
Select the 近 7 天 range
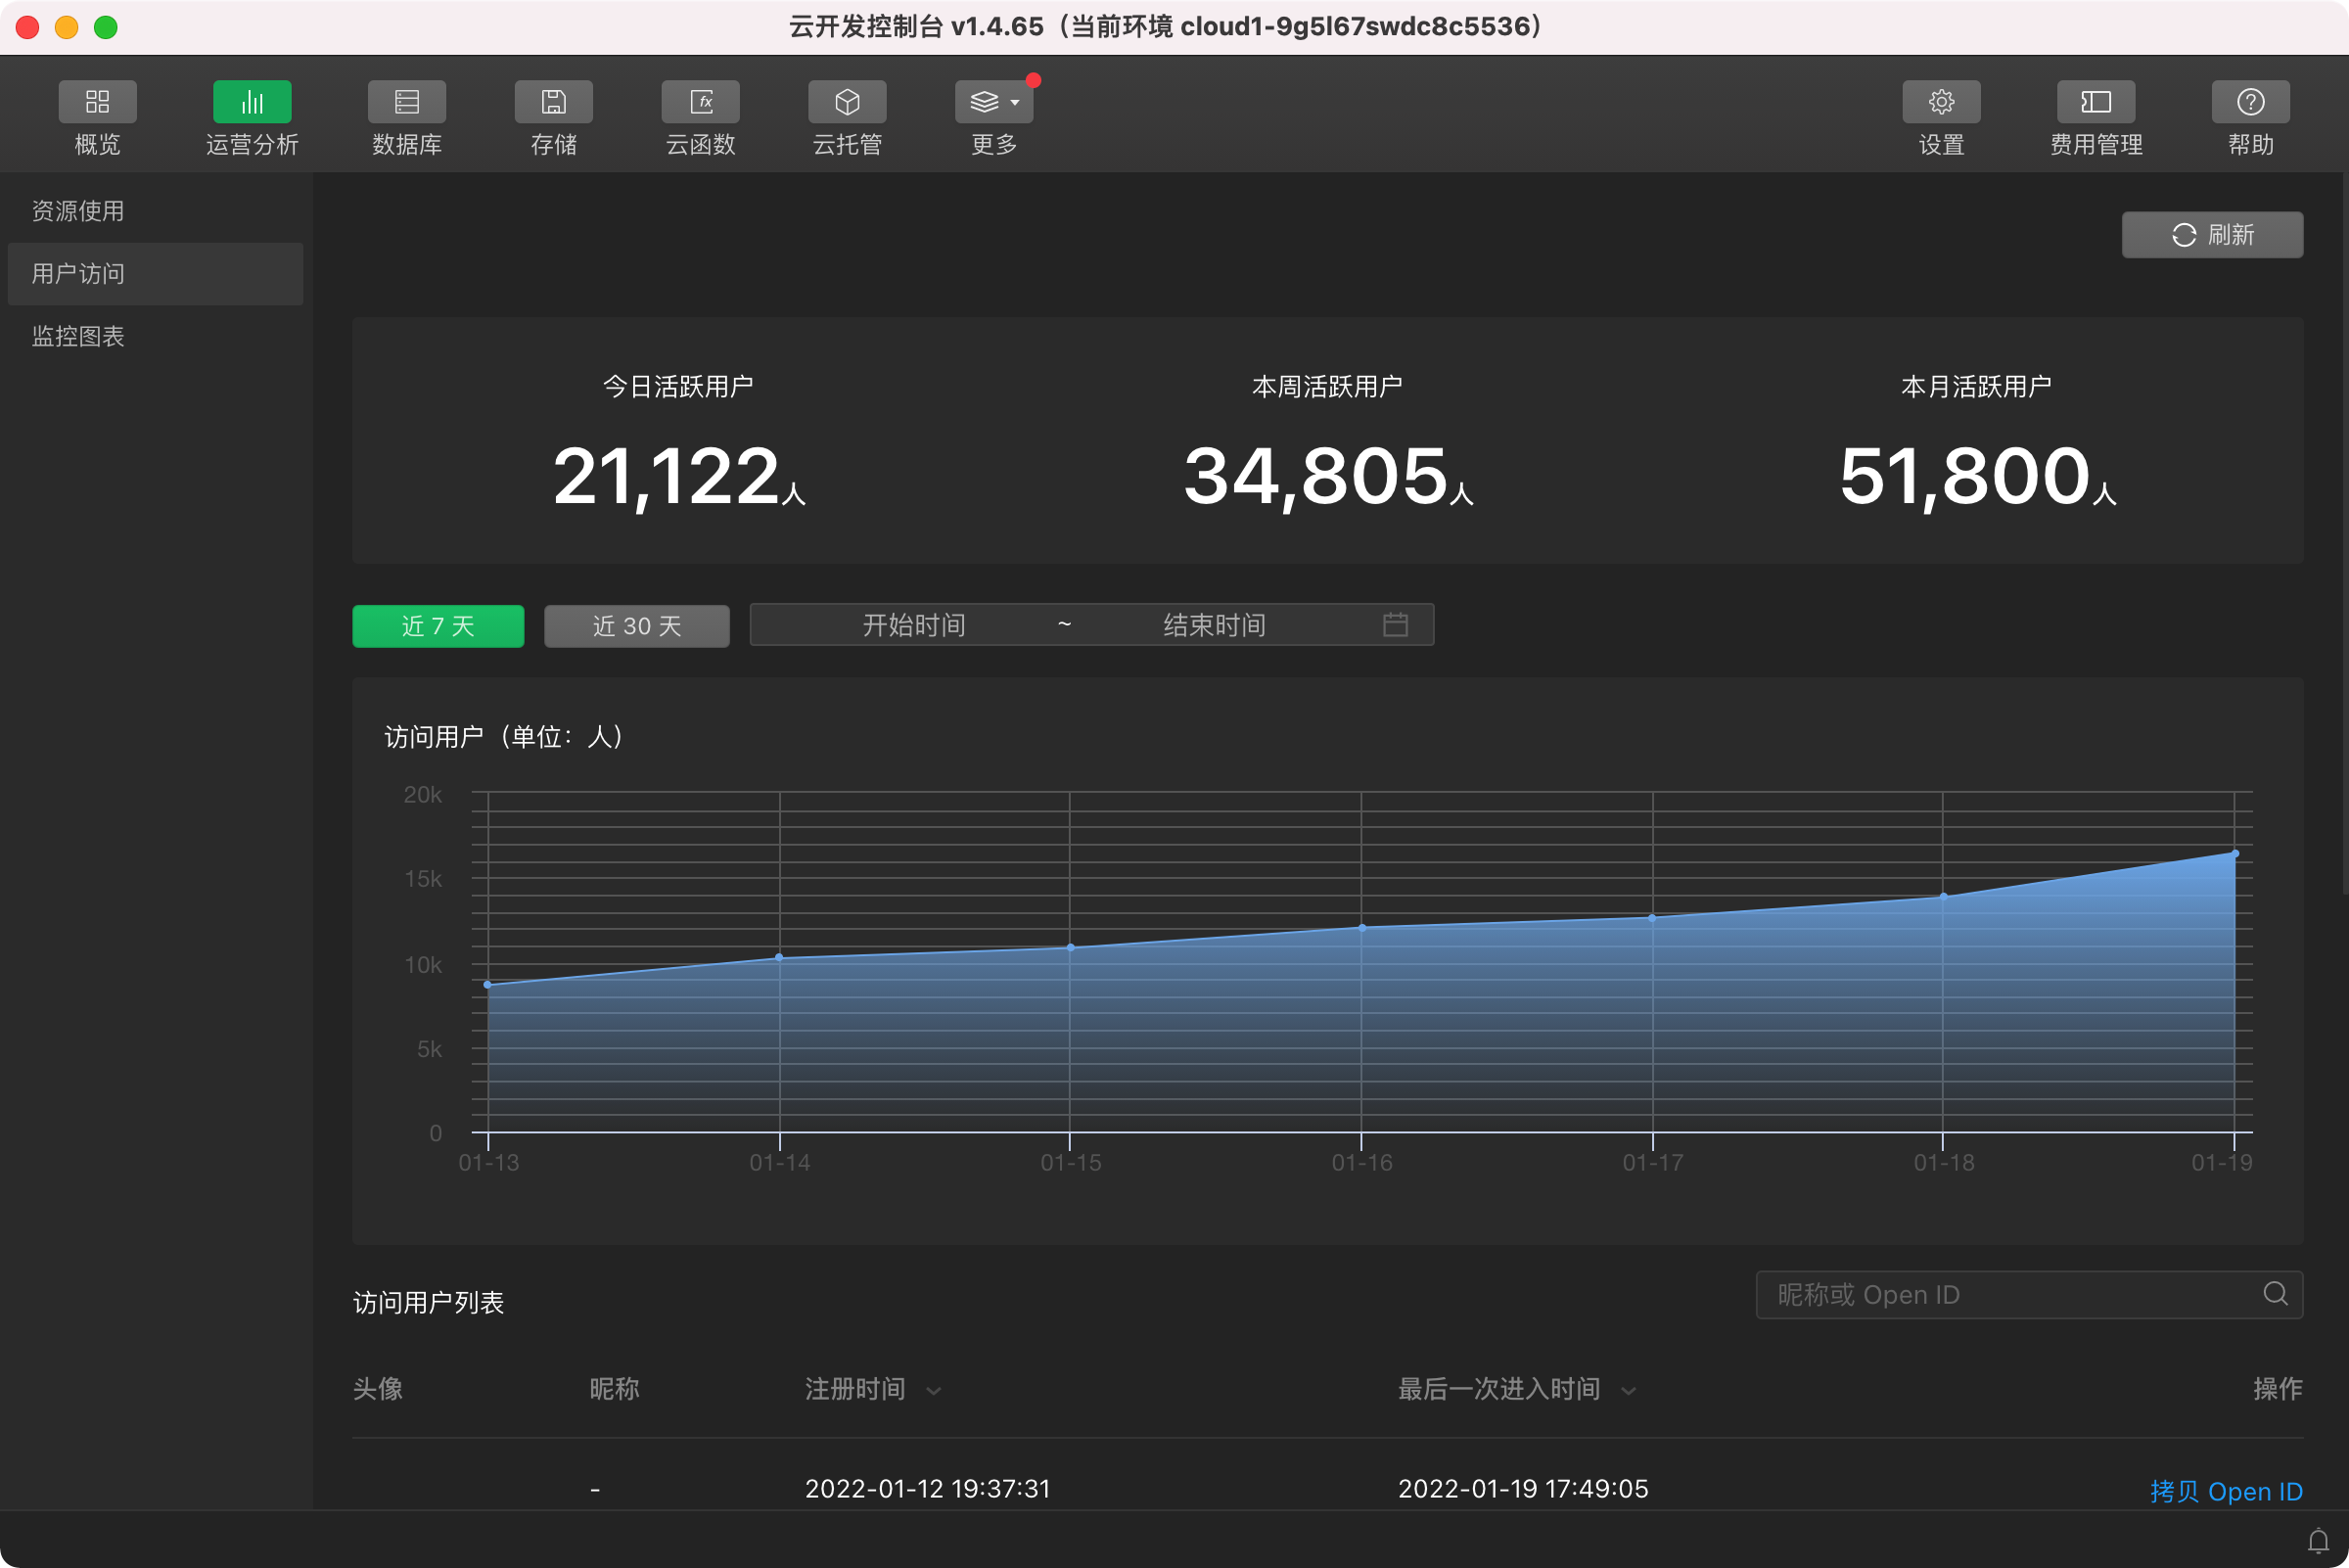pyautogui.click(x=438, y=626)
